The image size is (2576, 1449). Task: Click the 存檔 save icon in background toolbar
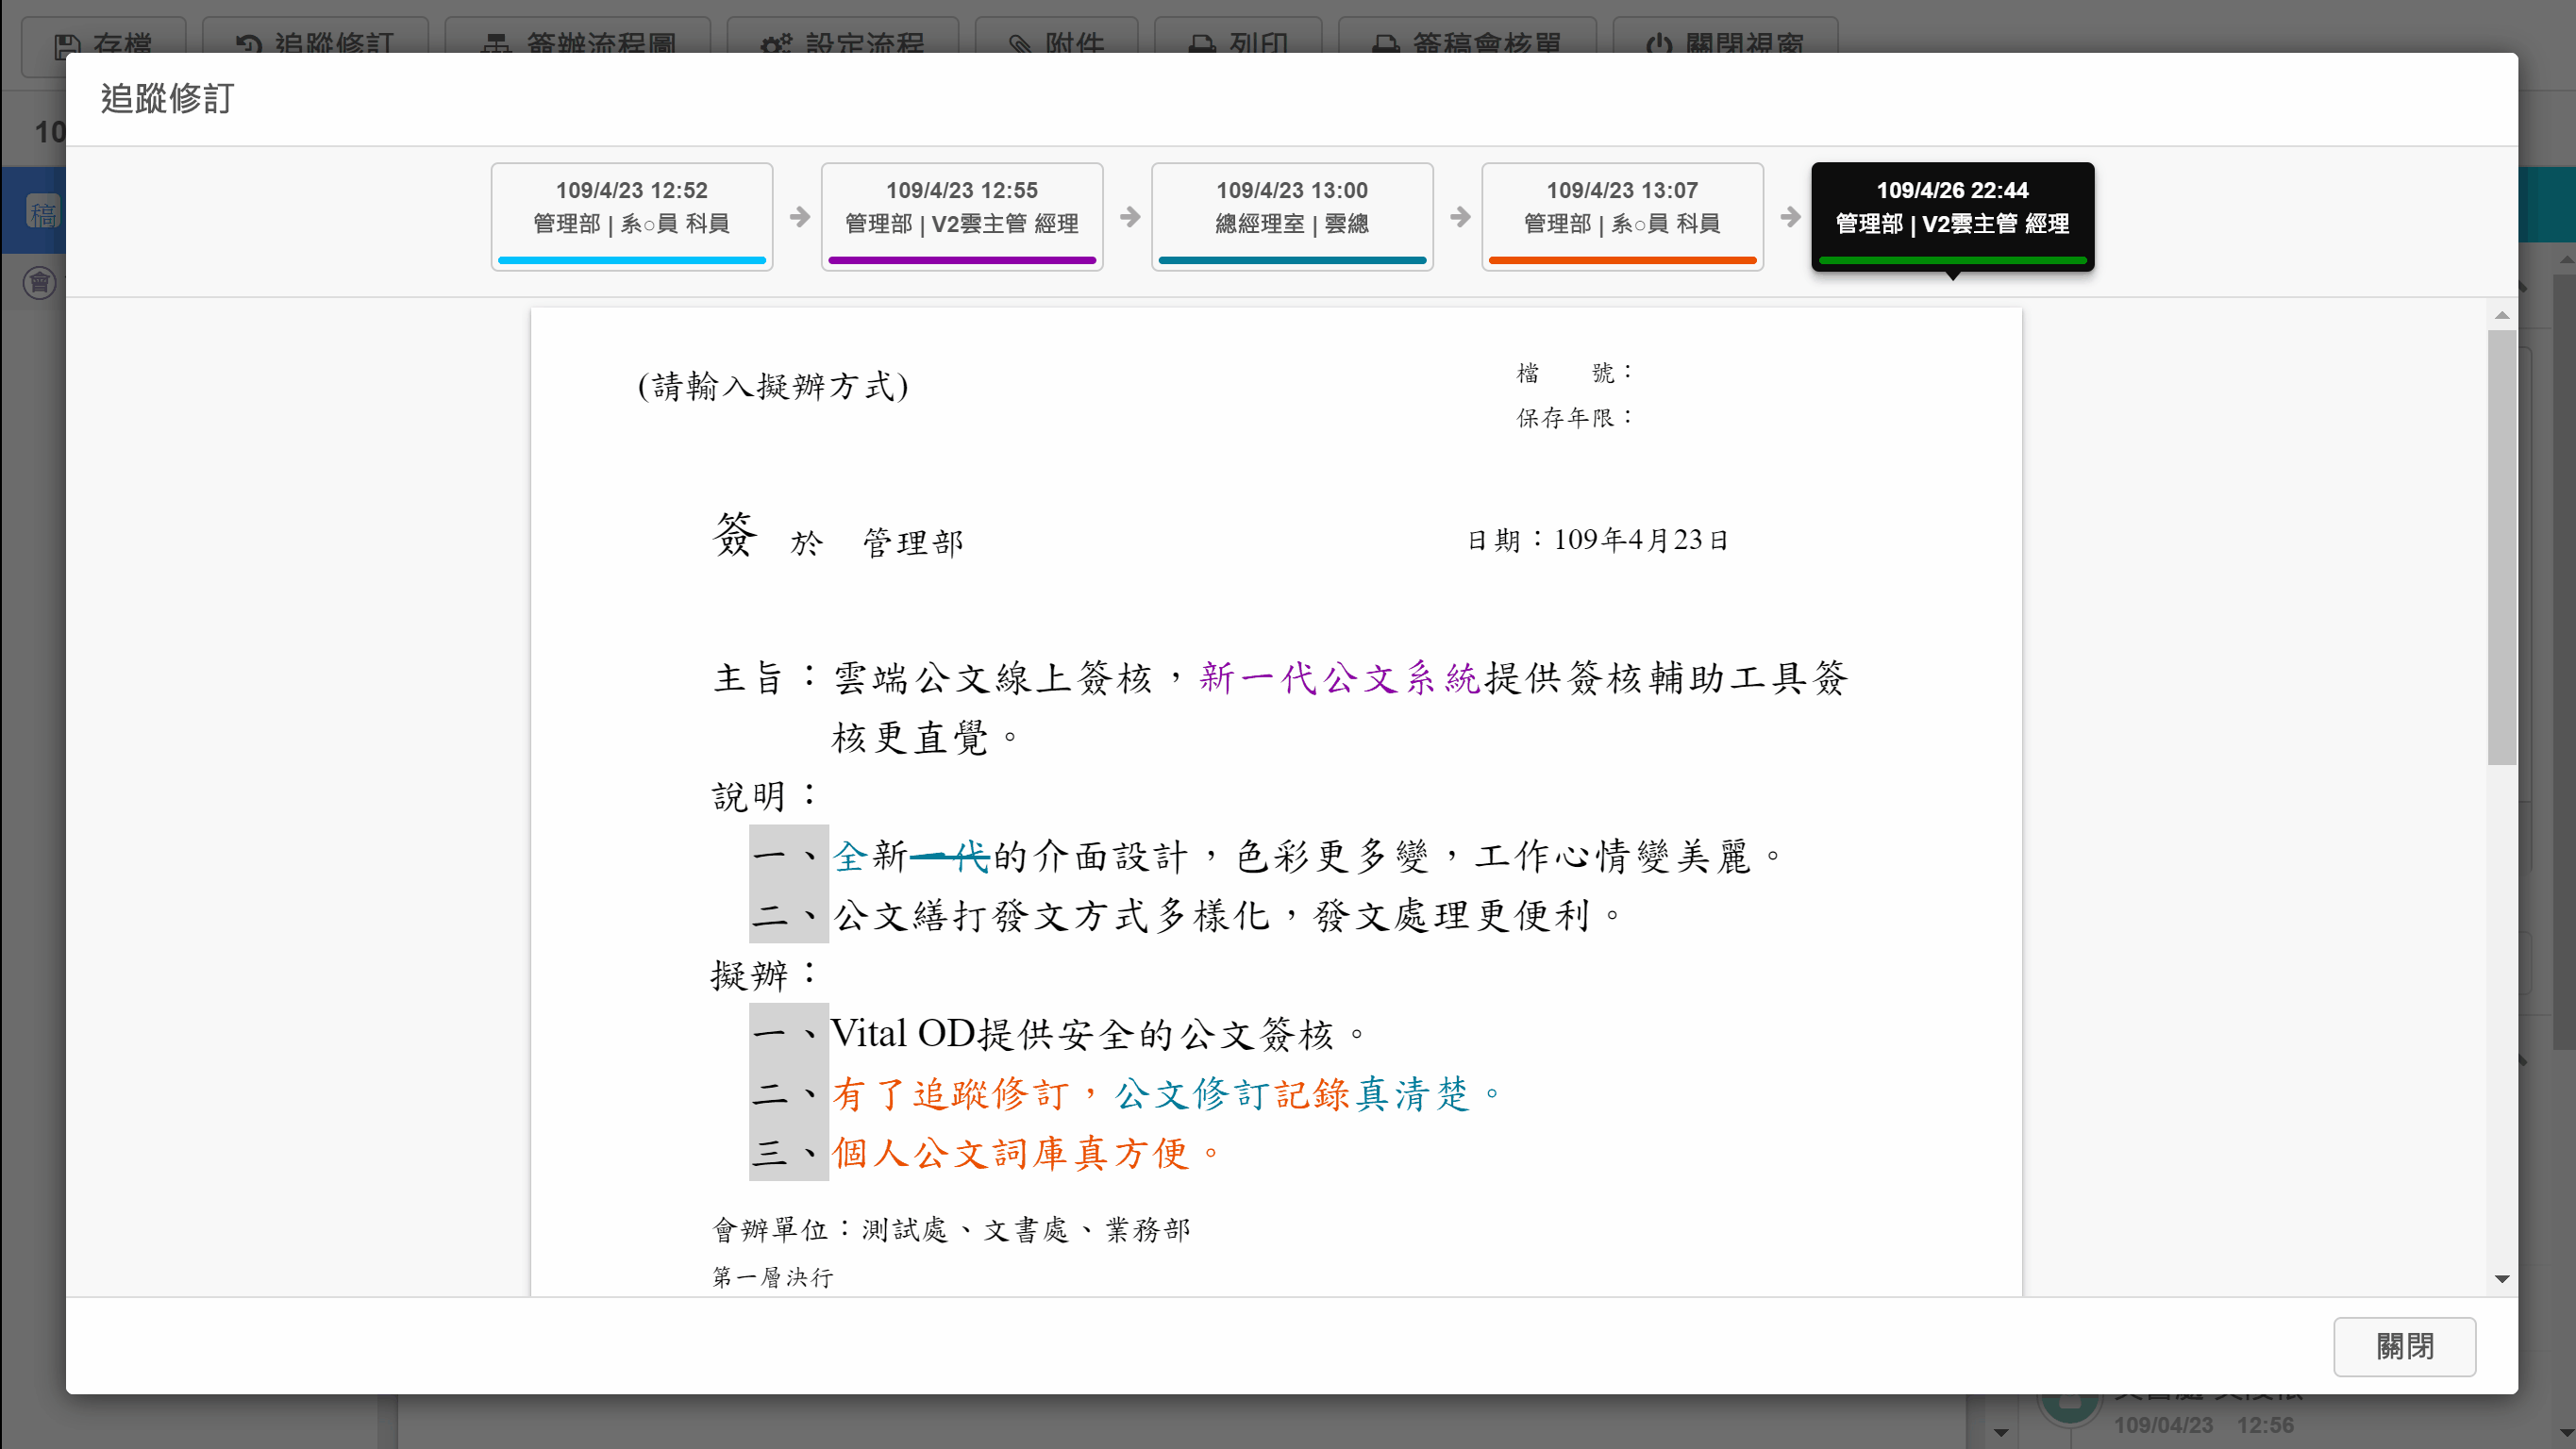[x=67, y=45]
